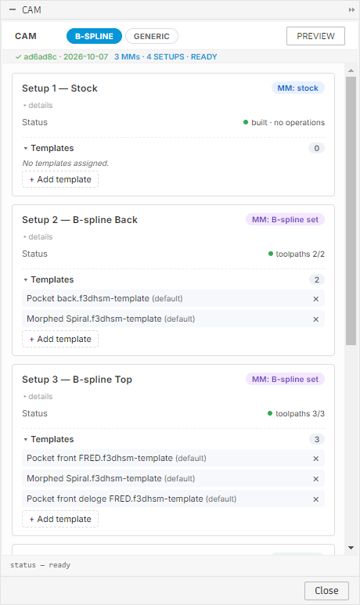Expand details under Setup 1 Stock
360x605 pixels.
pyautogui.click(x=38, y=105)
